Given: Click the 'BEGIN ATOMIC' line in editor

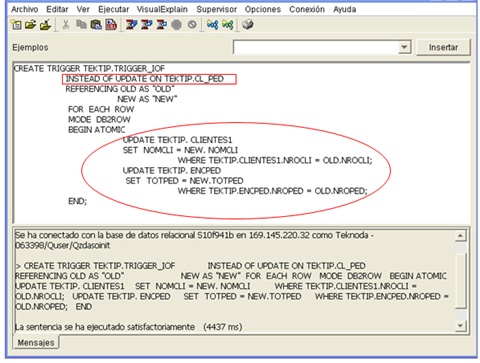Looking at the screenshot, I should click(97, 130).
